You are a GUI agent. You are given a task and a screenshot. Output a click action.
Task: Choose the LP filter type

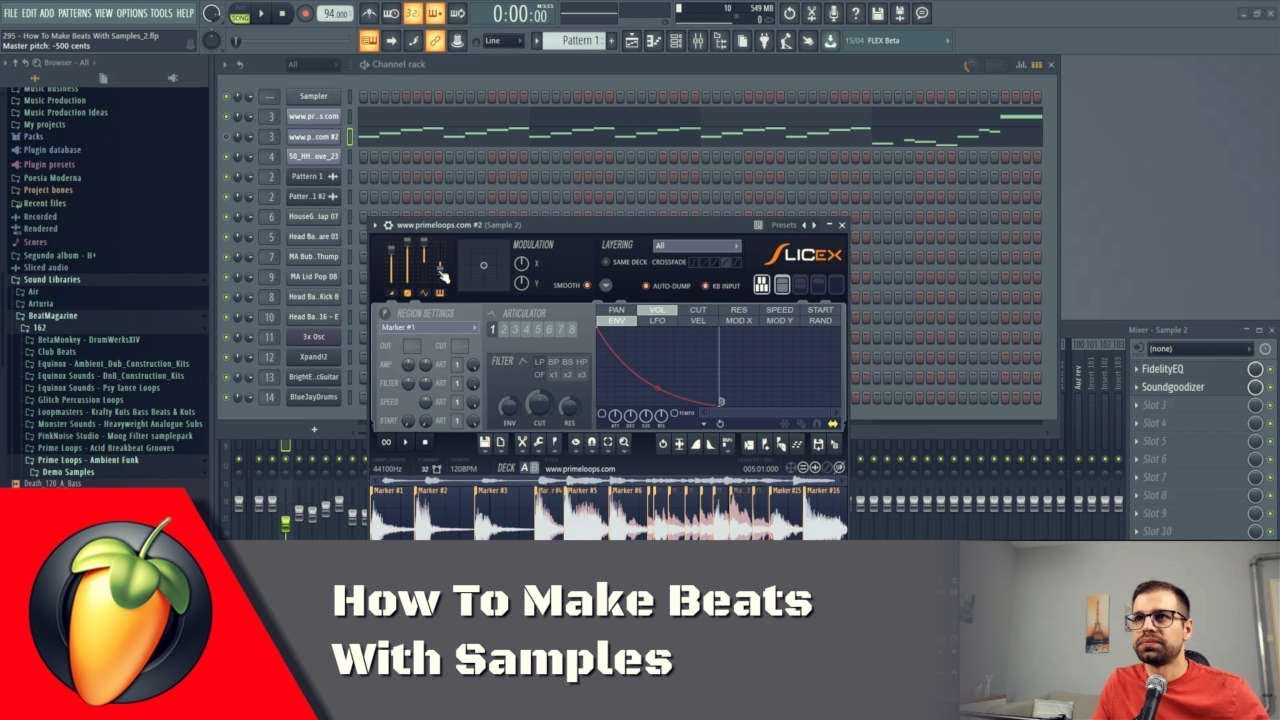click(x=540, y=362)
